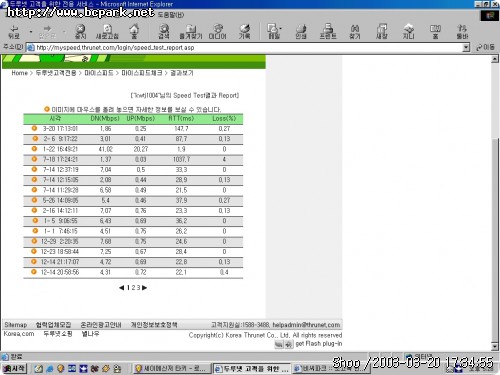Viewport: 500px width, 375px height.
Task: Click the Internet Explorer quick launch icon
Action: (x=50, y=369)
